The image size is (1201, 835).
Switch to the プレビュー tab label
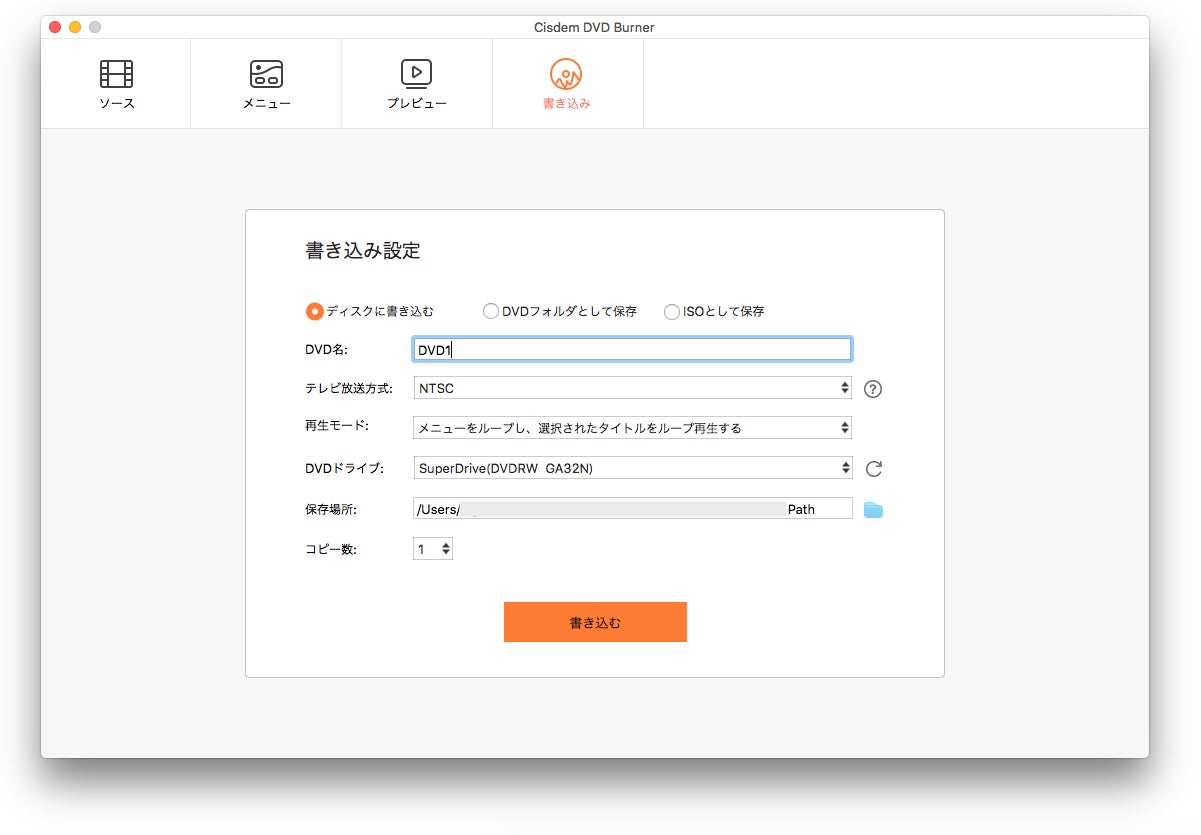[x=416, y=103]
